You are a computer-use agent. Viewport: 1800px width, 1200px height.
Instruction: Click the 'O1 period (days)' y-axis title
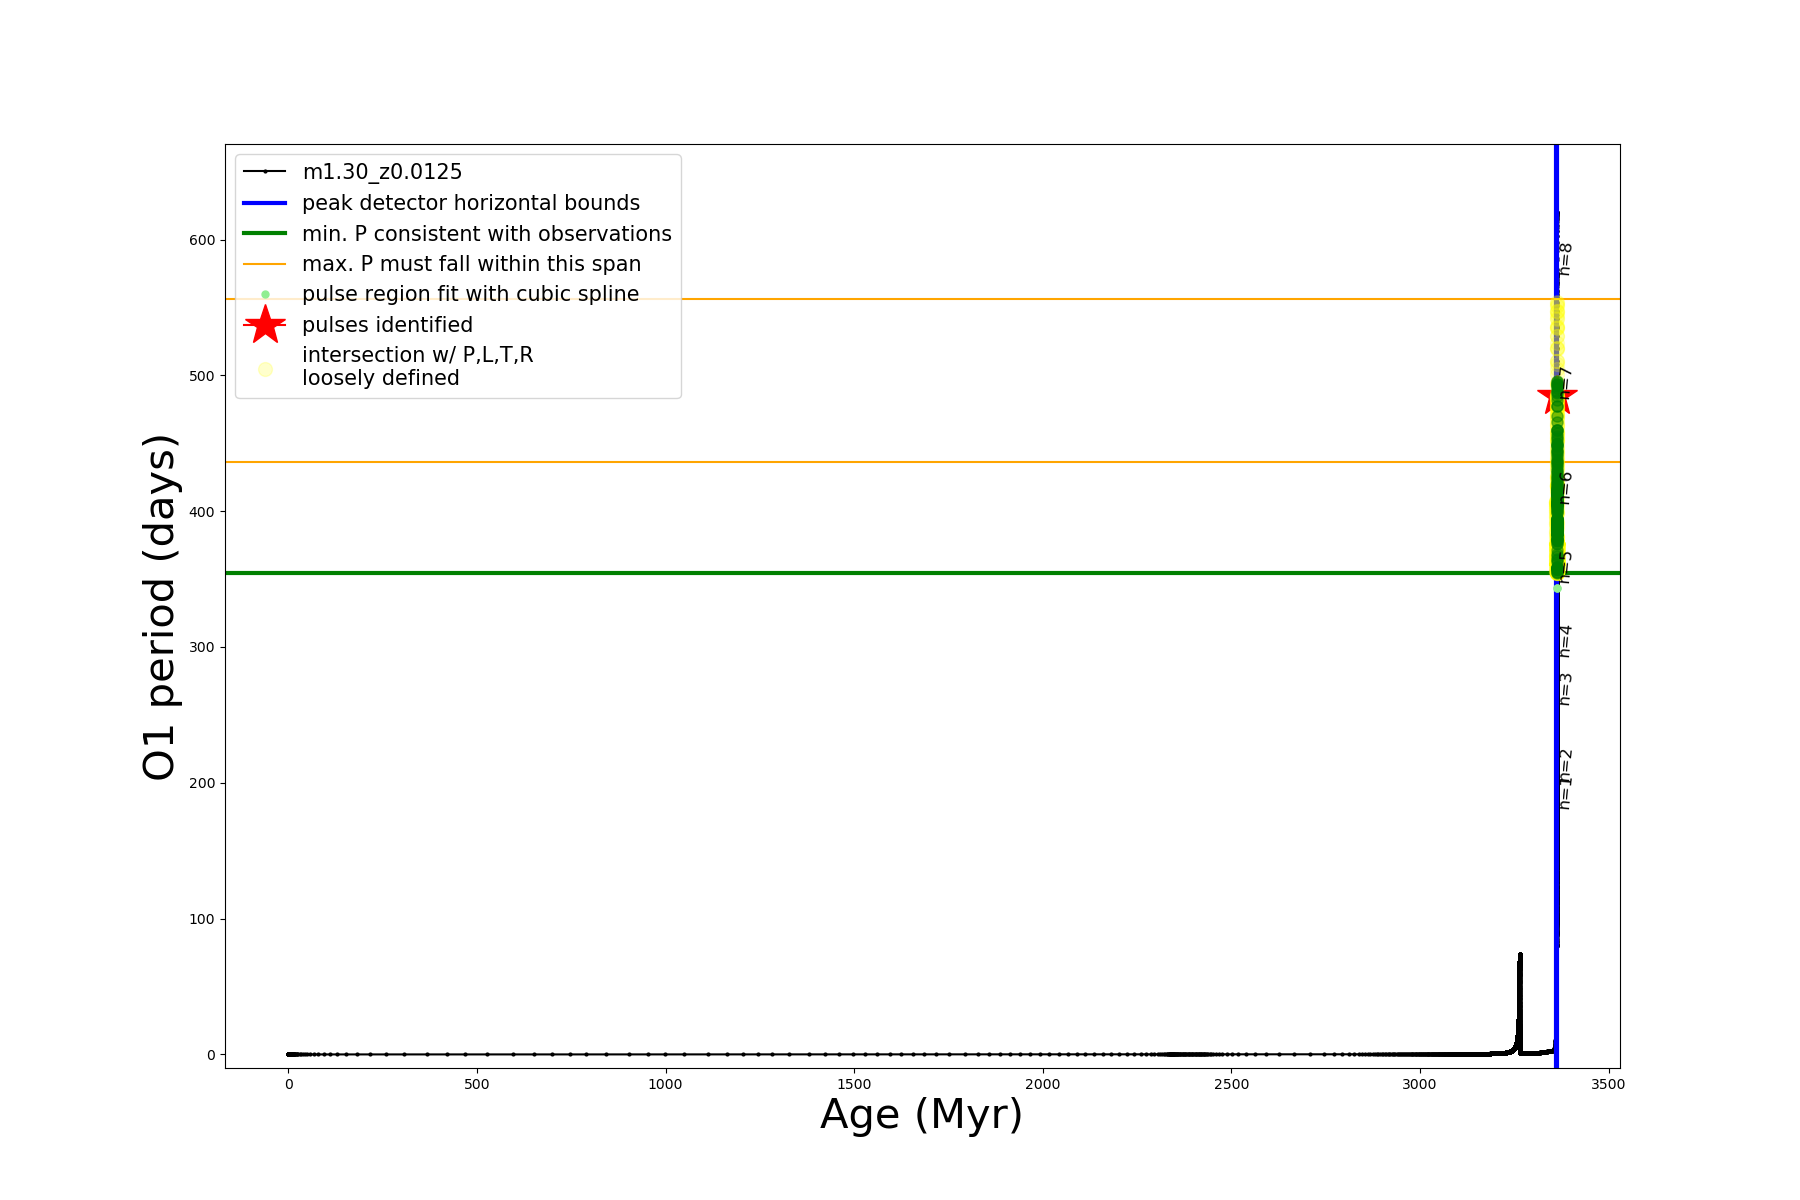(160, 606)
